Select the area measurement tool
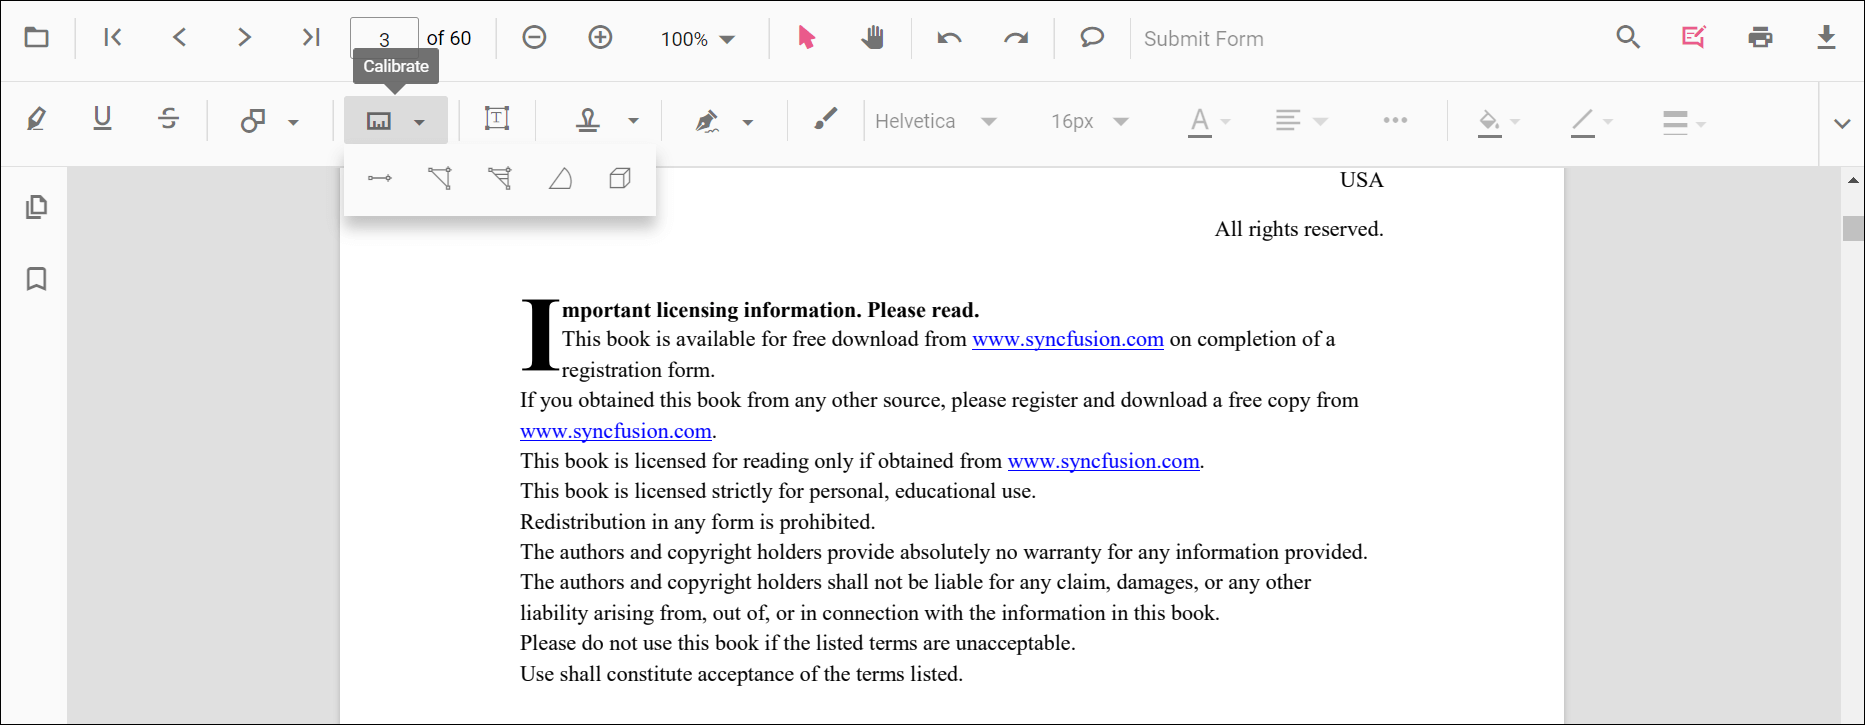Viewport: 1865px width, 725px height. pos(500,179)
